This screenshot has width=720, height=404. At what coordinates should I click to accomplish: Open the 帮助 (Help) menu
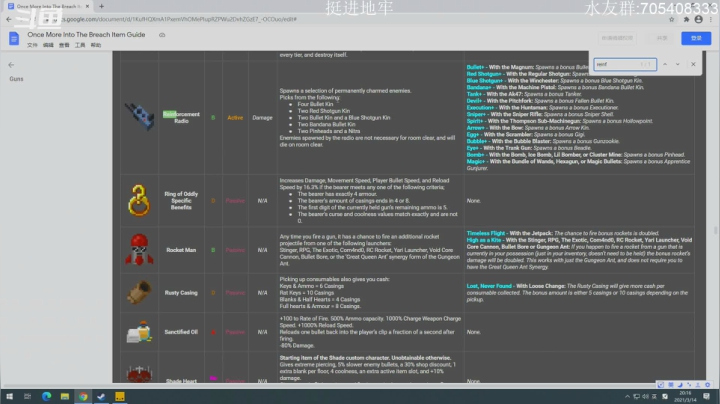click(x=96, y=45)
